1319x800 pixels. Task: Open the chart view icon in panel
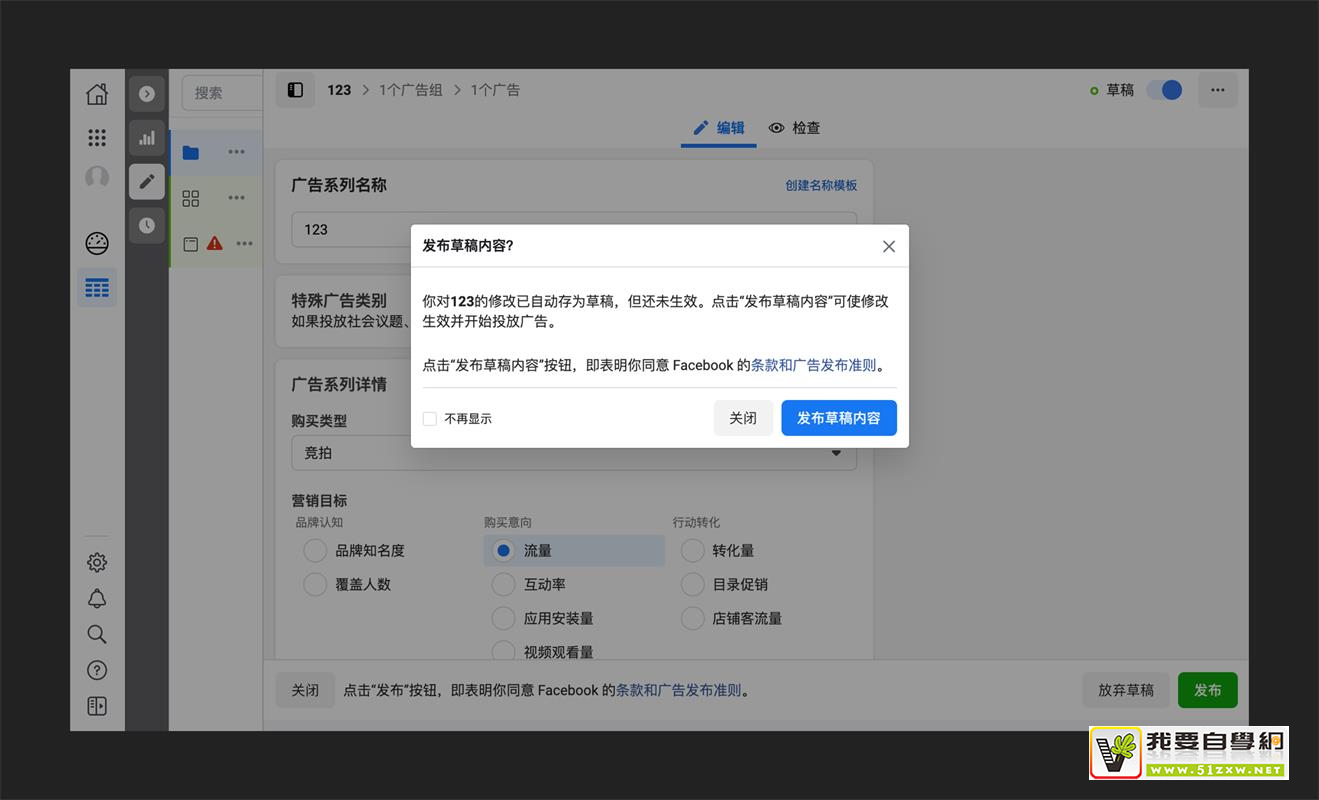147,138
